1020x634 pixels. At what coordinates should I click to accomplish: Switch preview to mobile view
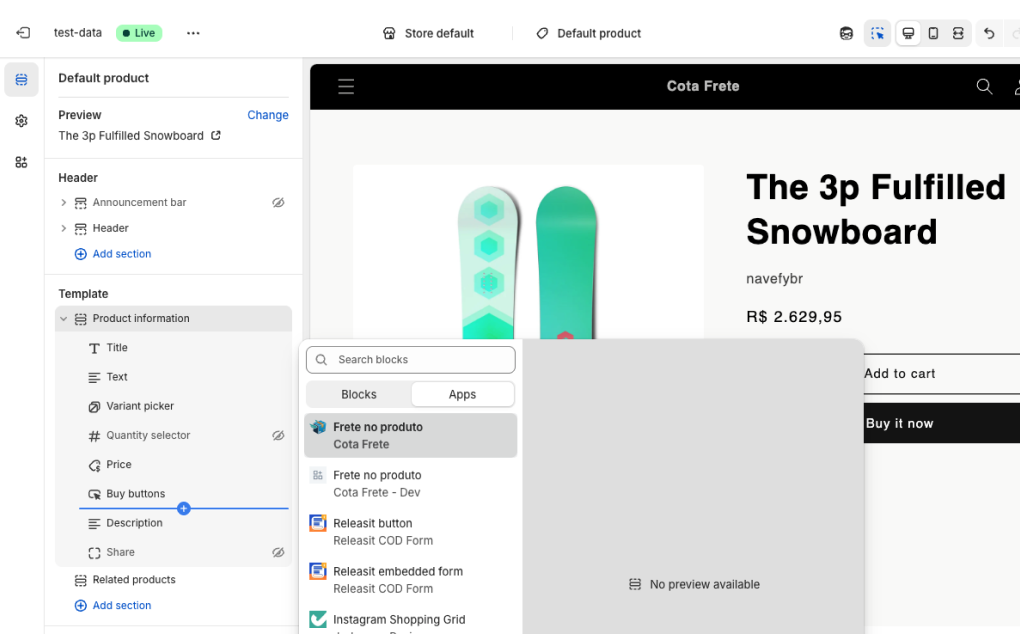(932, 33)
